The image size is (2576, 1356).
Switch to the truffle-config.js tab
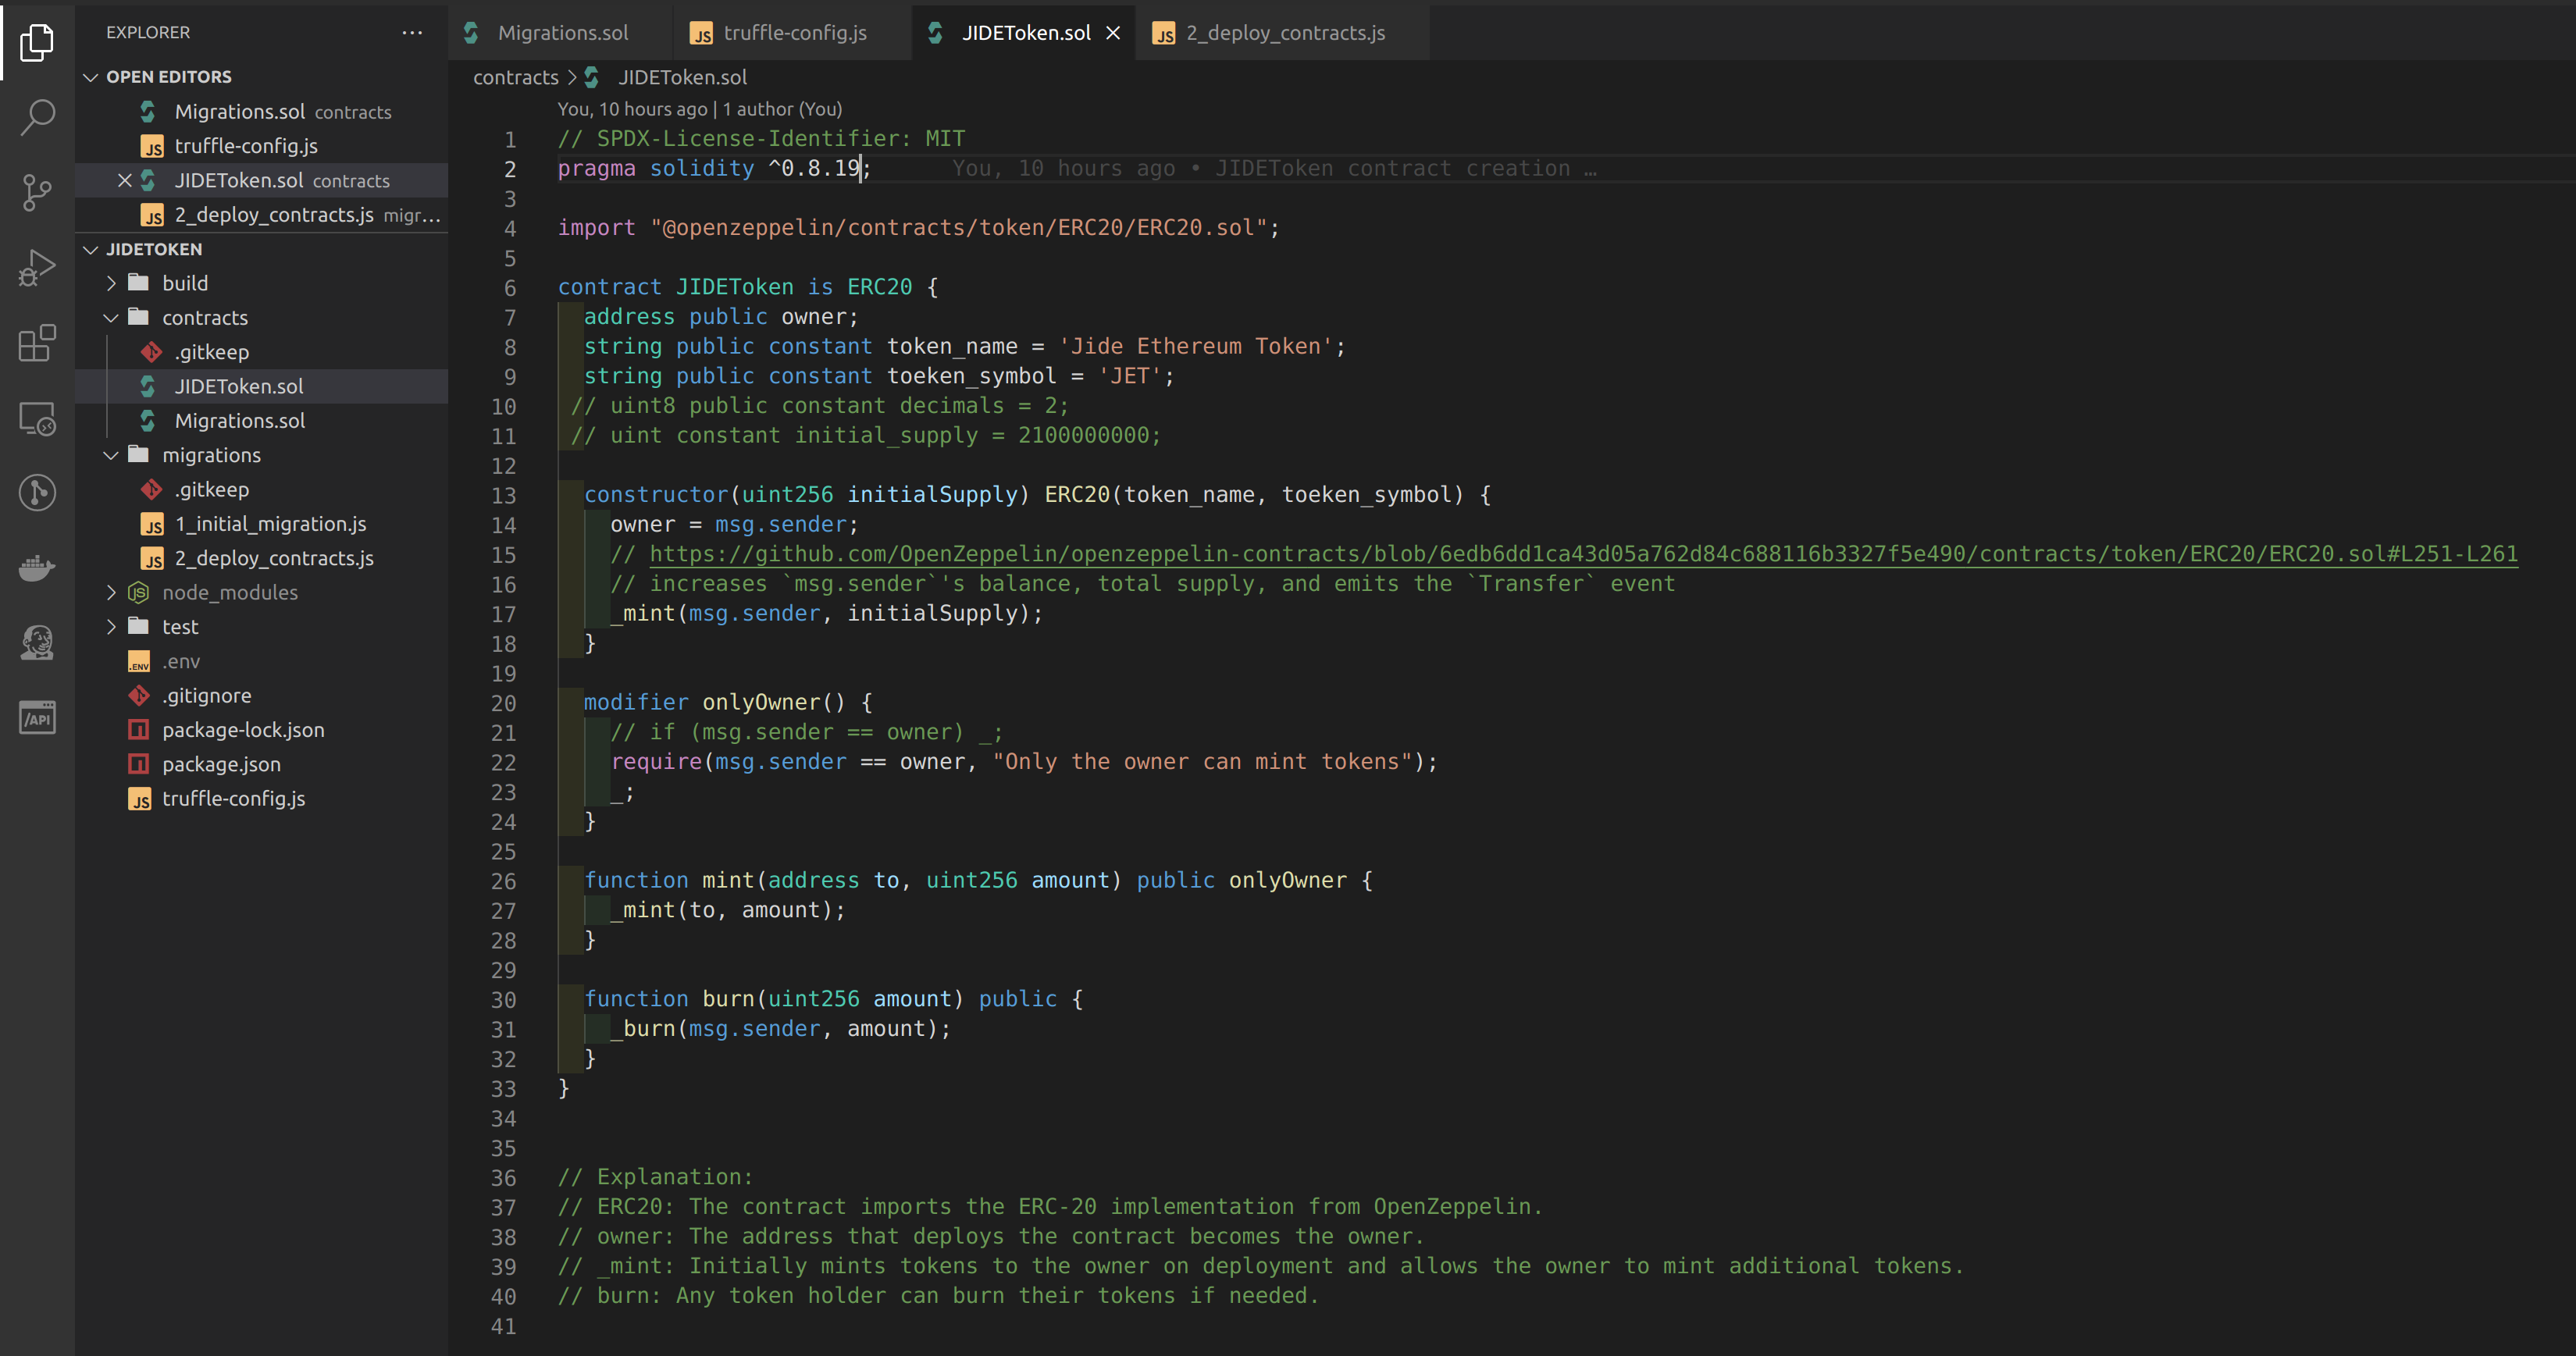click(x=794, y=33)
